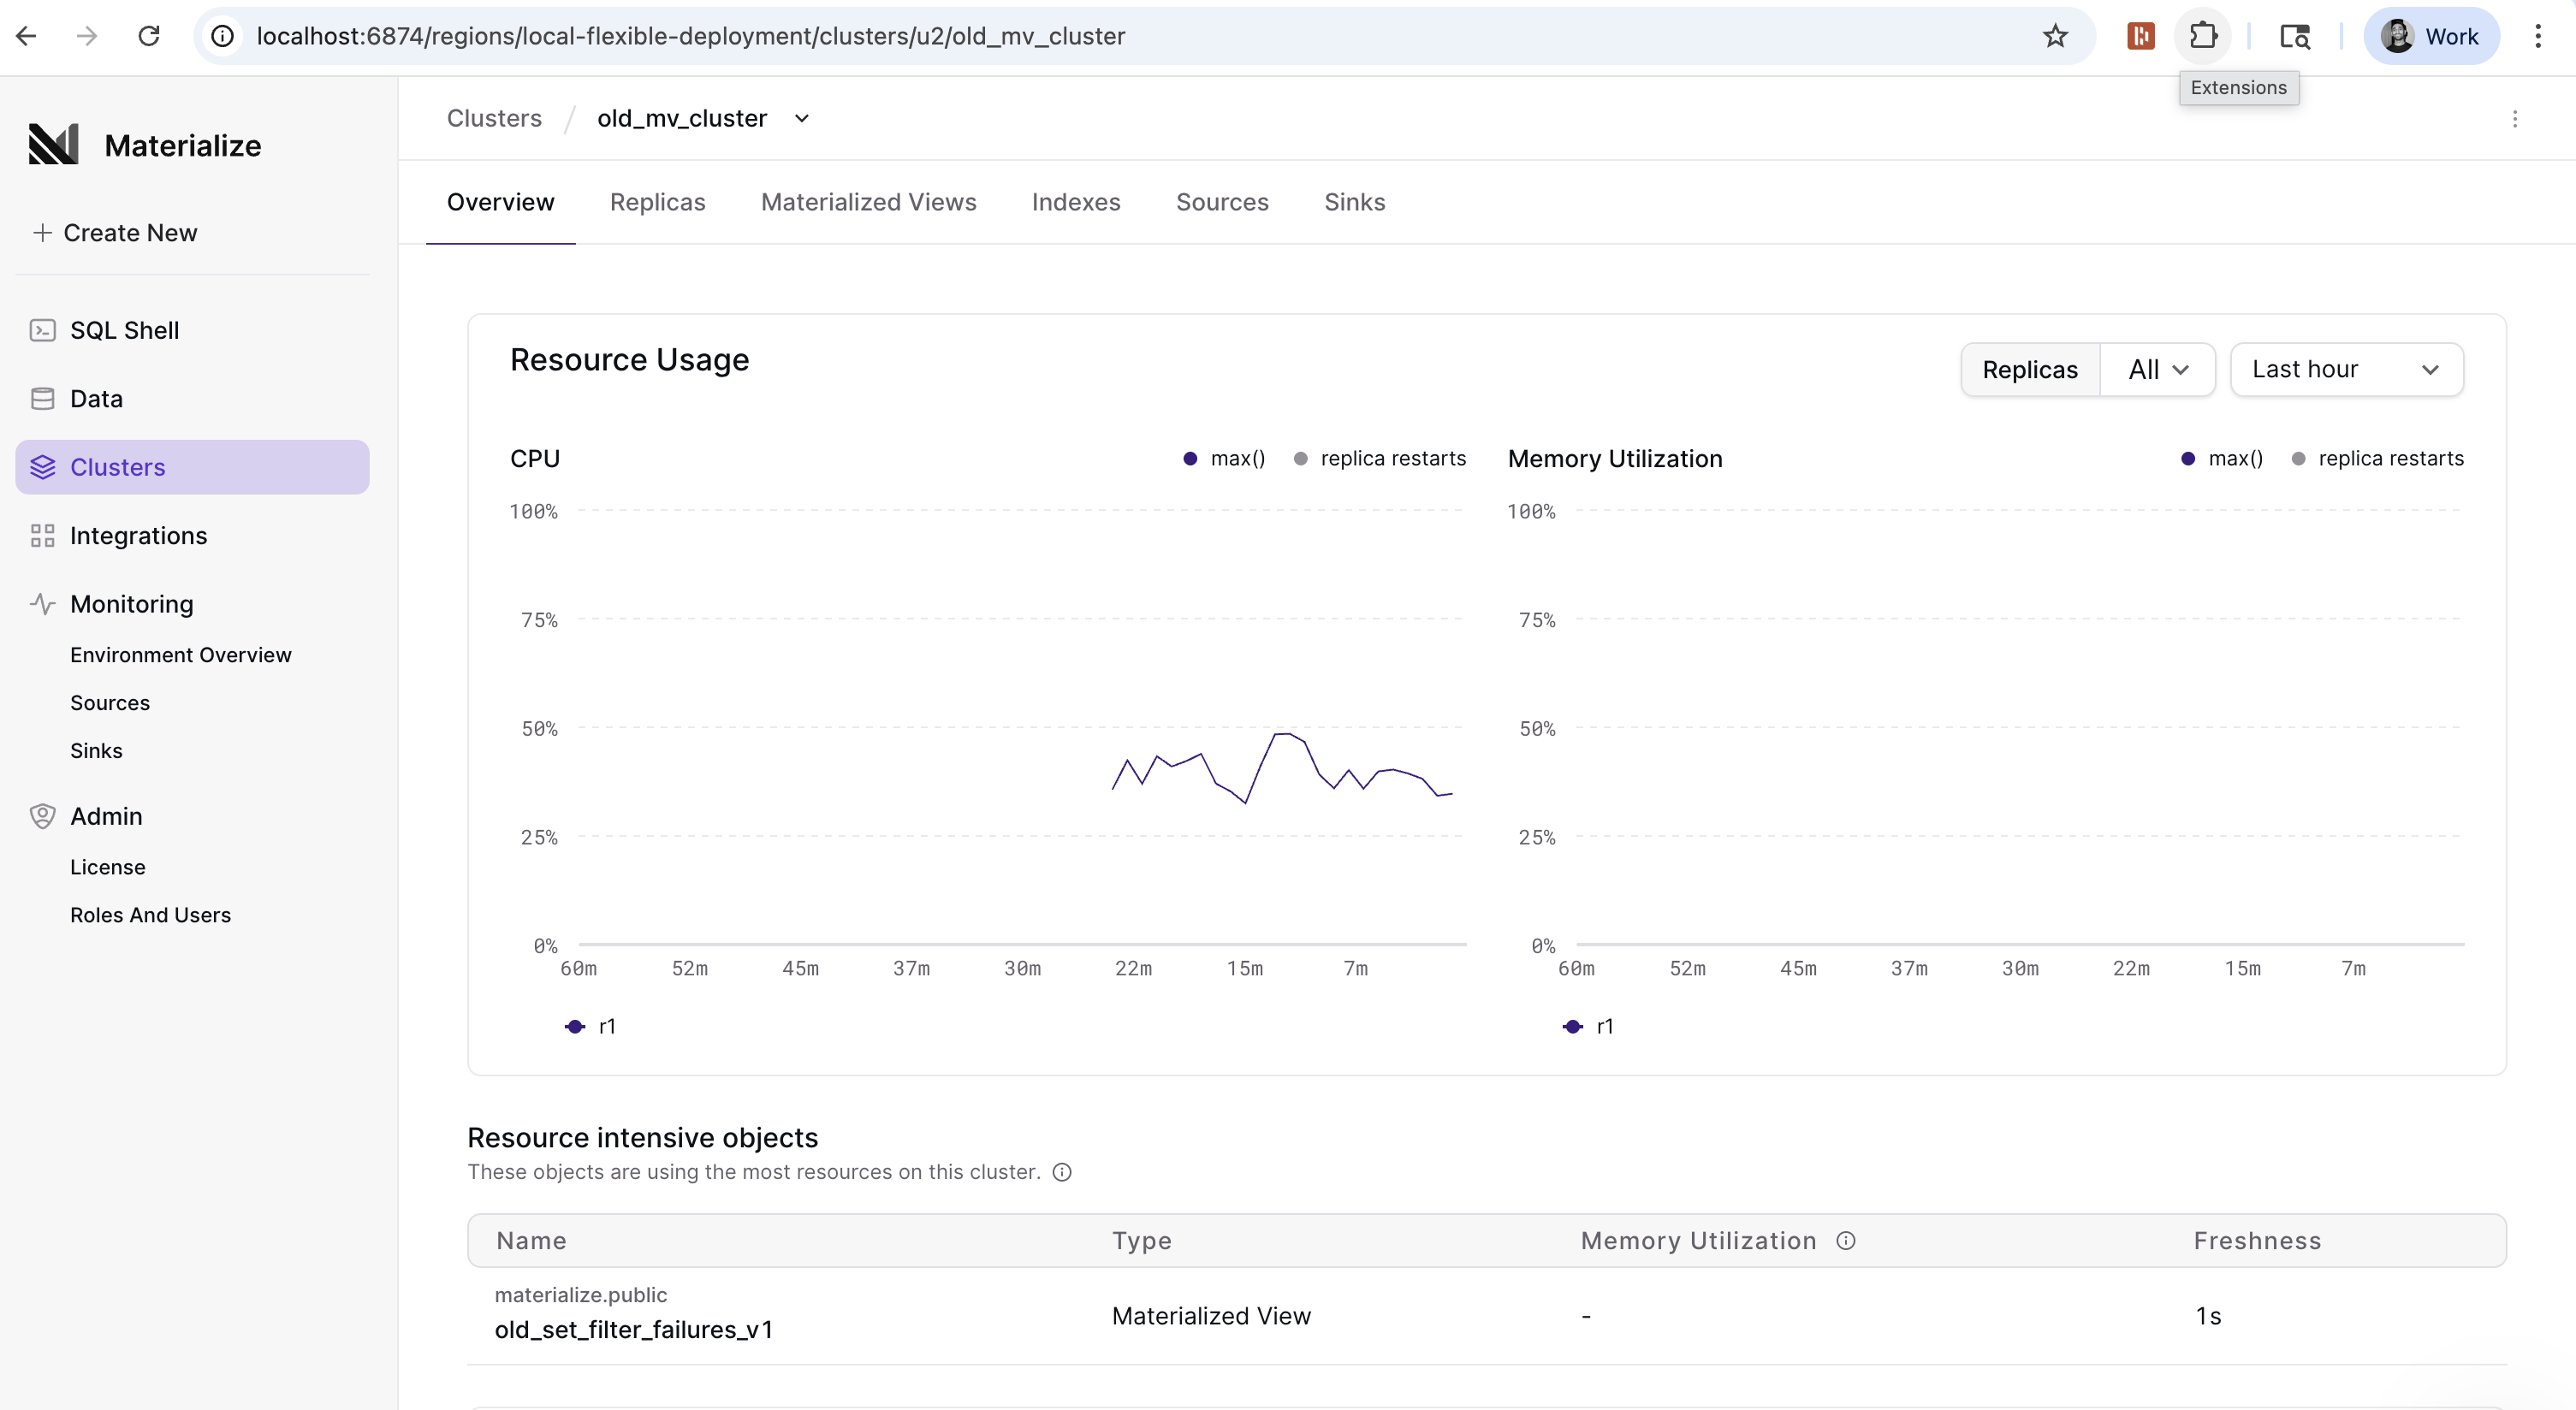Click Monitoring in the sidebar
2576x1410 pixels.
pos(192,604)
